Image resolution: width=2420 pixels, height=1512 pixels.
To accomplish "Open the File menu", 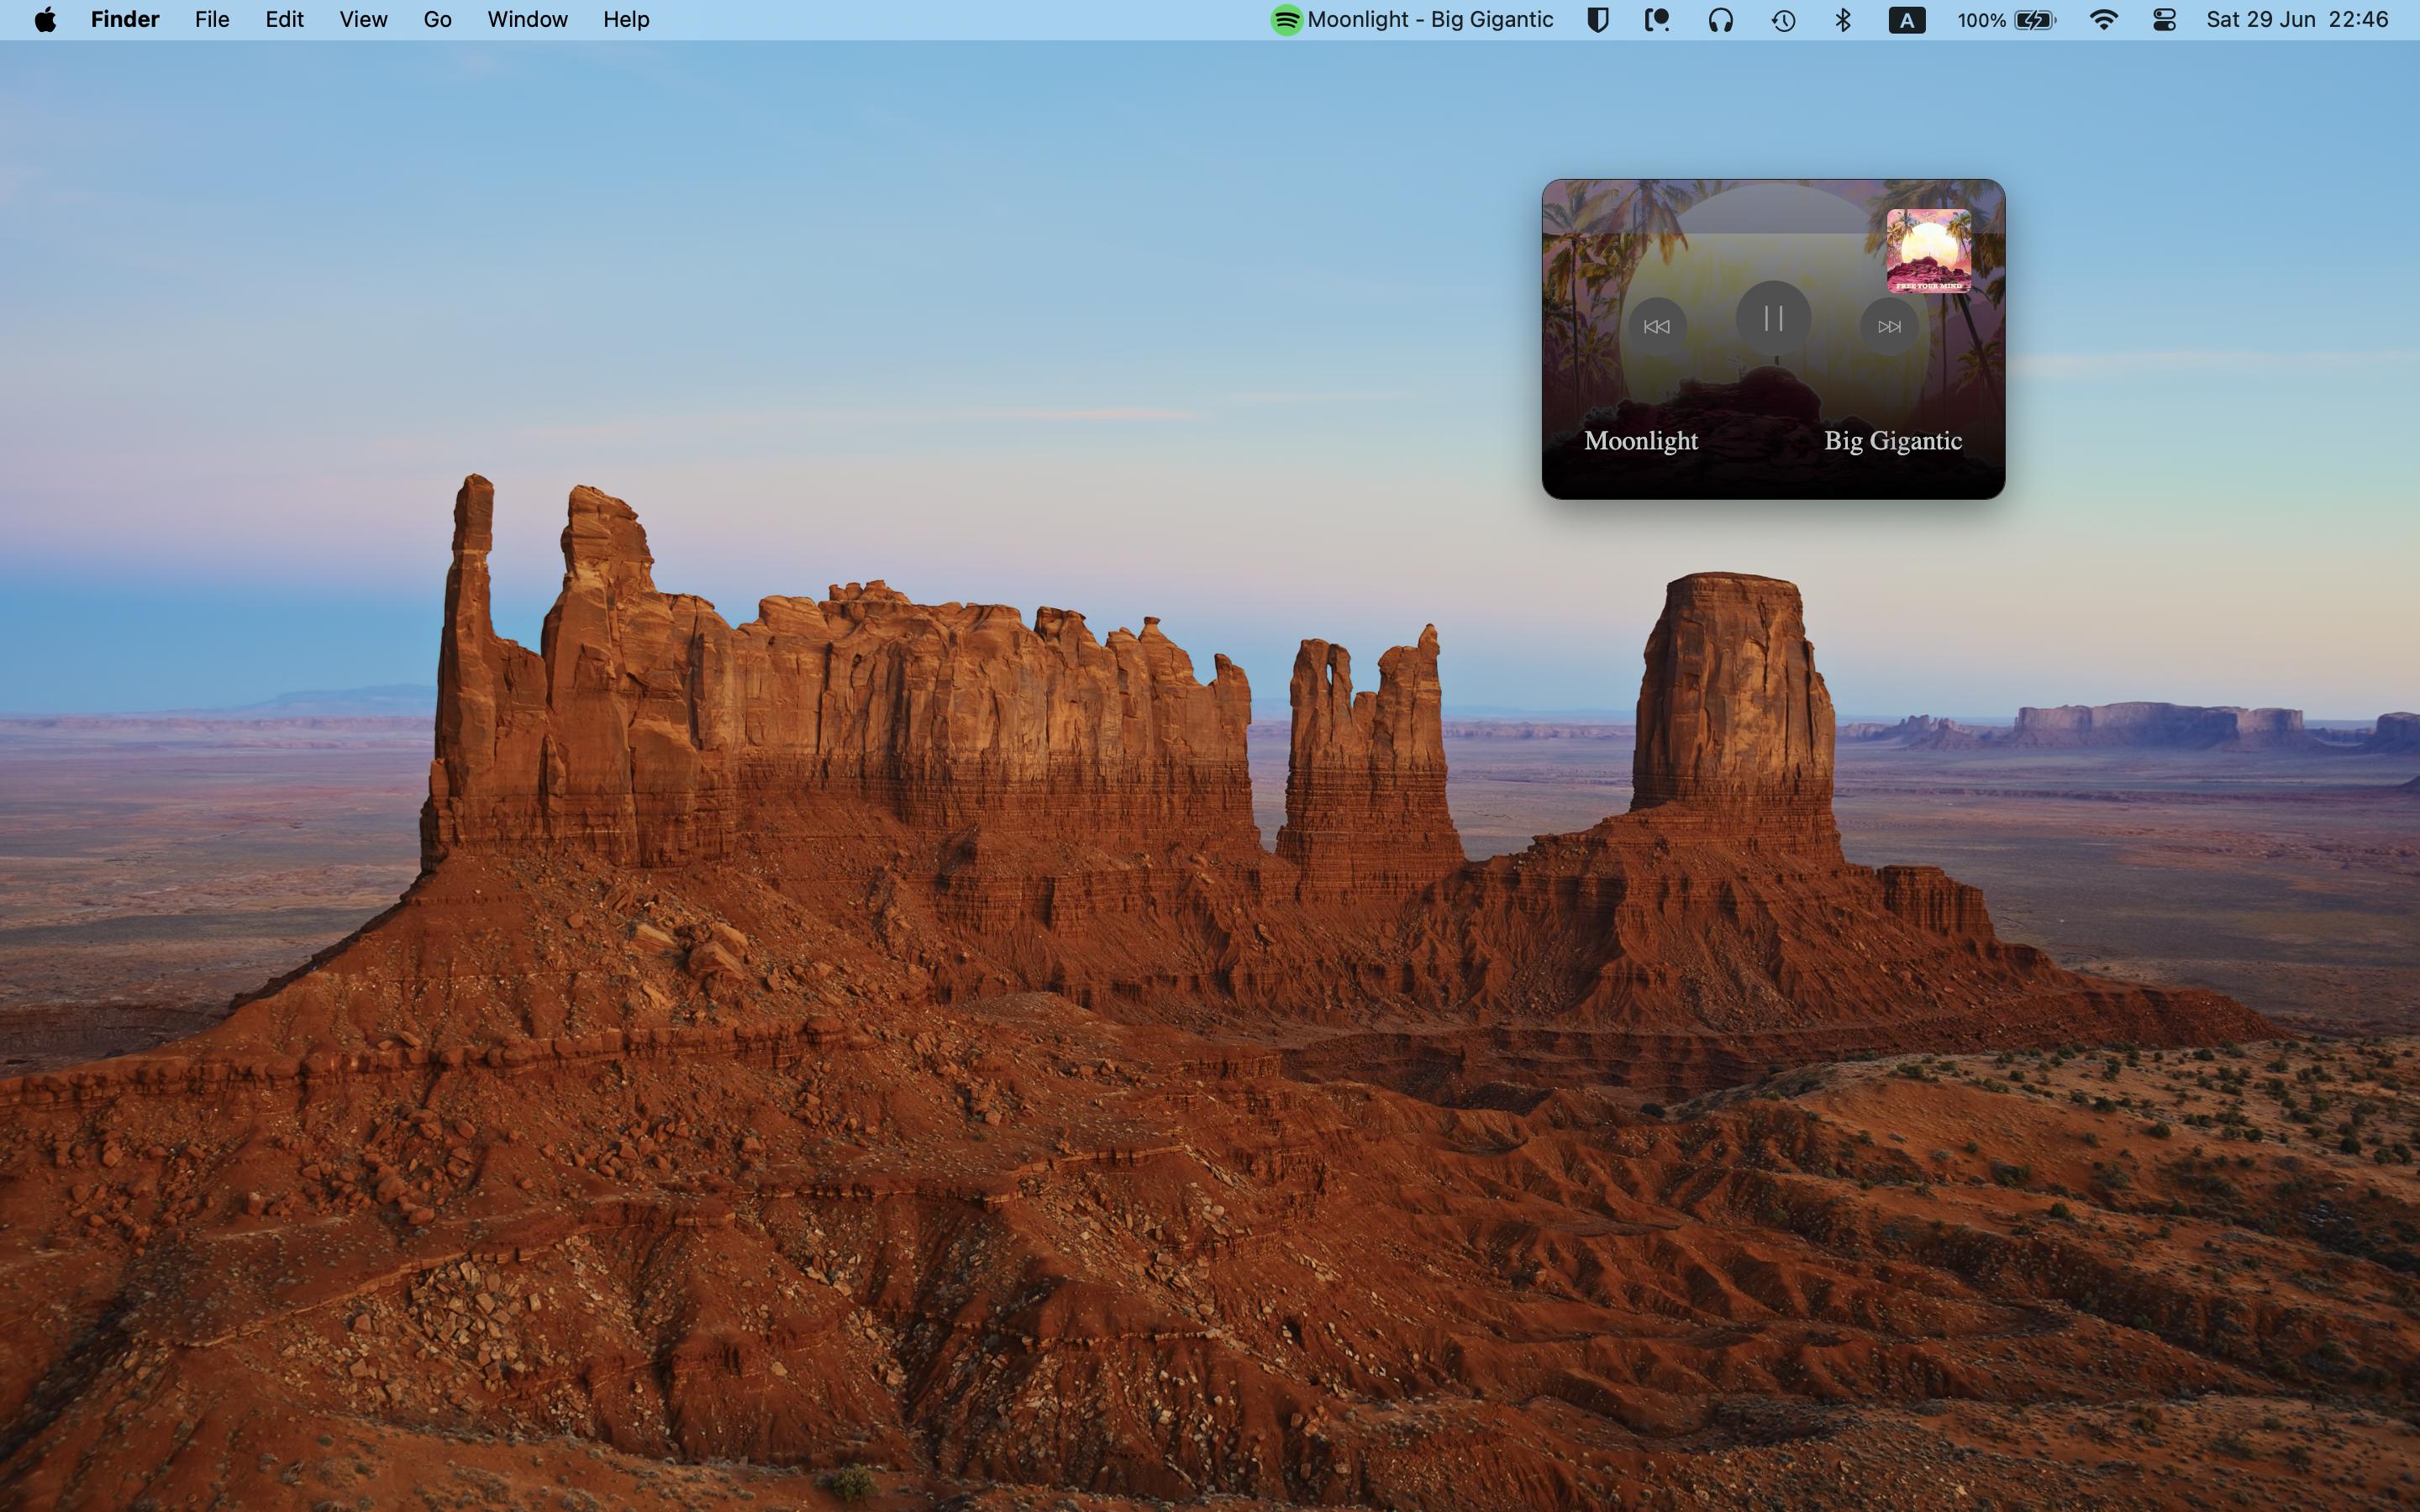I will coord(212,20).
